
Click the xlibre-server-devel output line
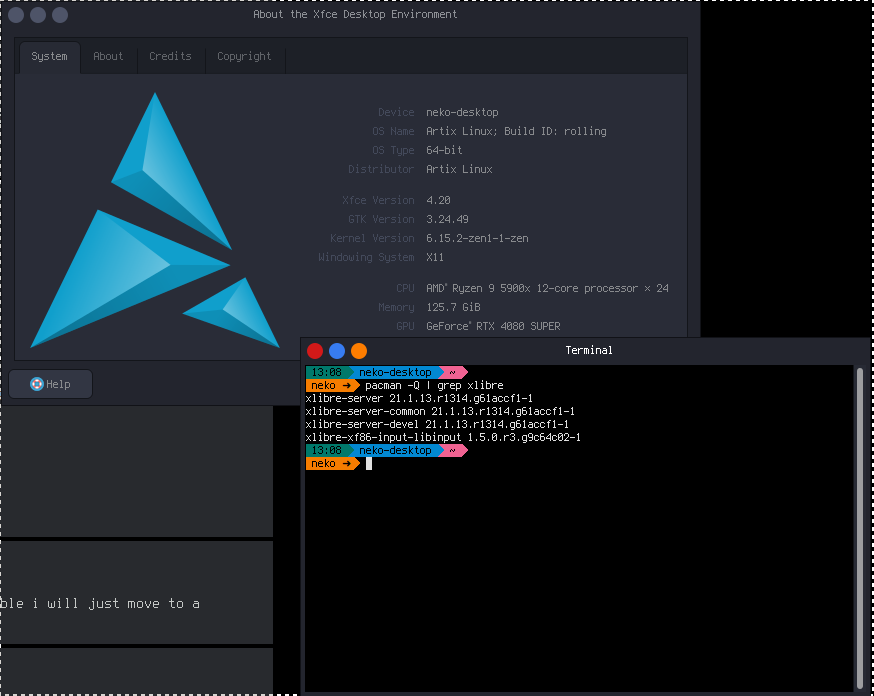click(x=437, y=424)
